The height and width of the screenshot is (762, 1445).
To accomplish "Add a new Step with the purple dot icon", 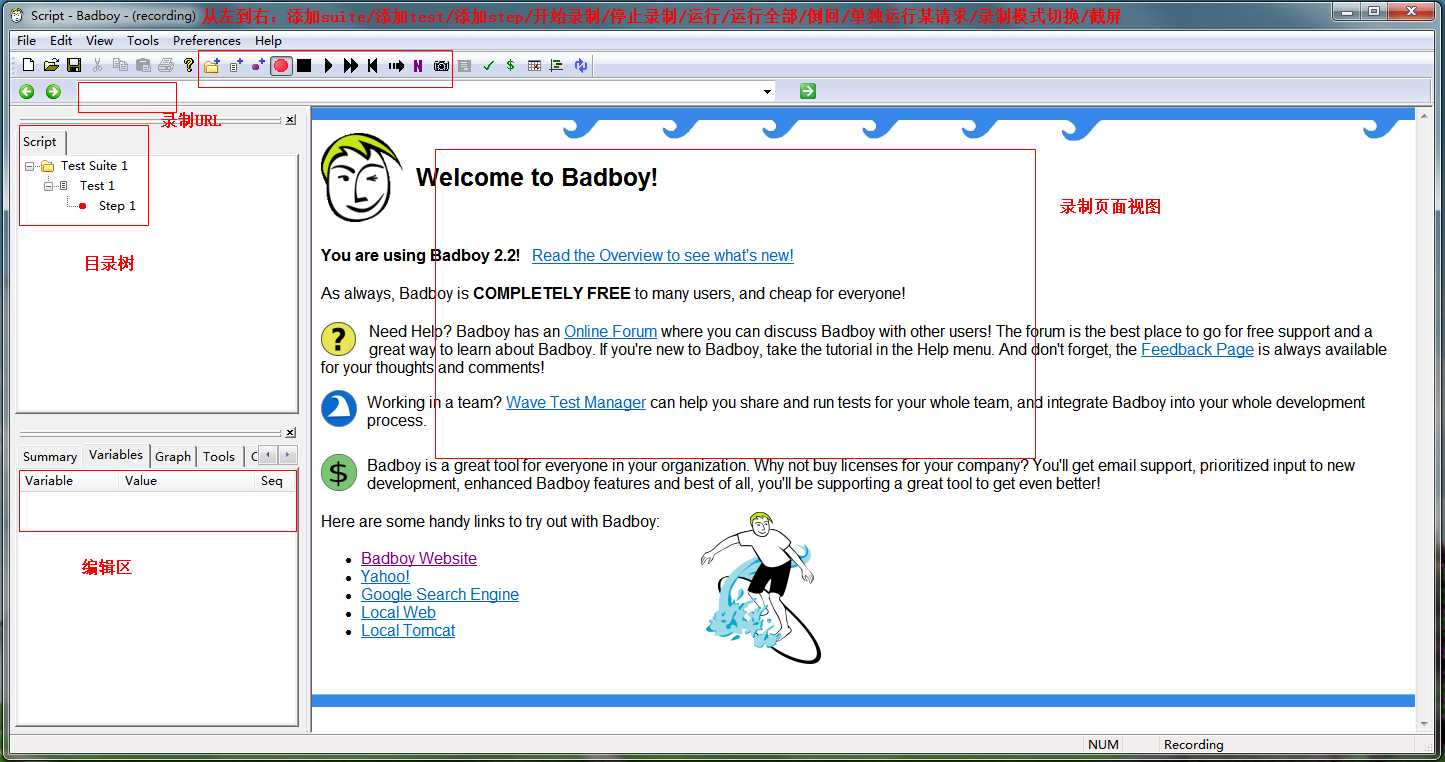I will click(259, 65).
